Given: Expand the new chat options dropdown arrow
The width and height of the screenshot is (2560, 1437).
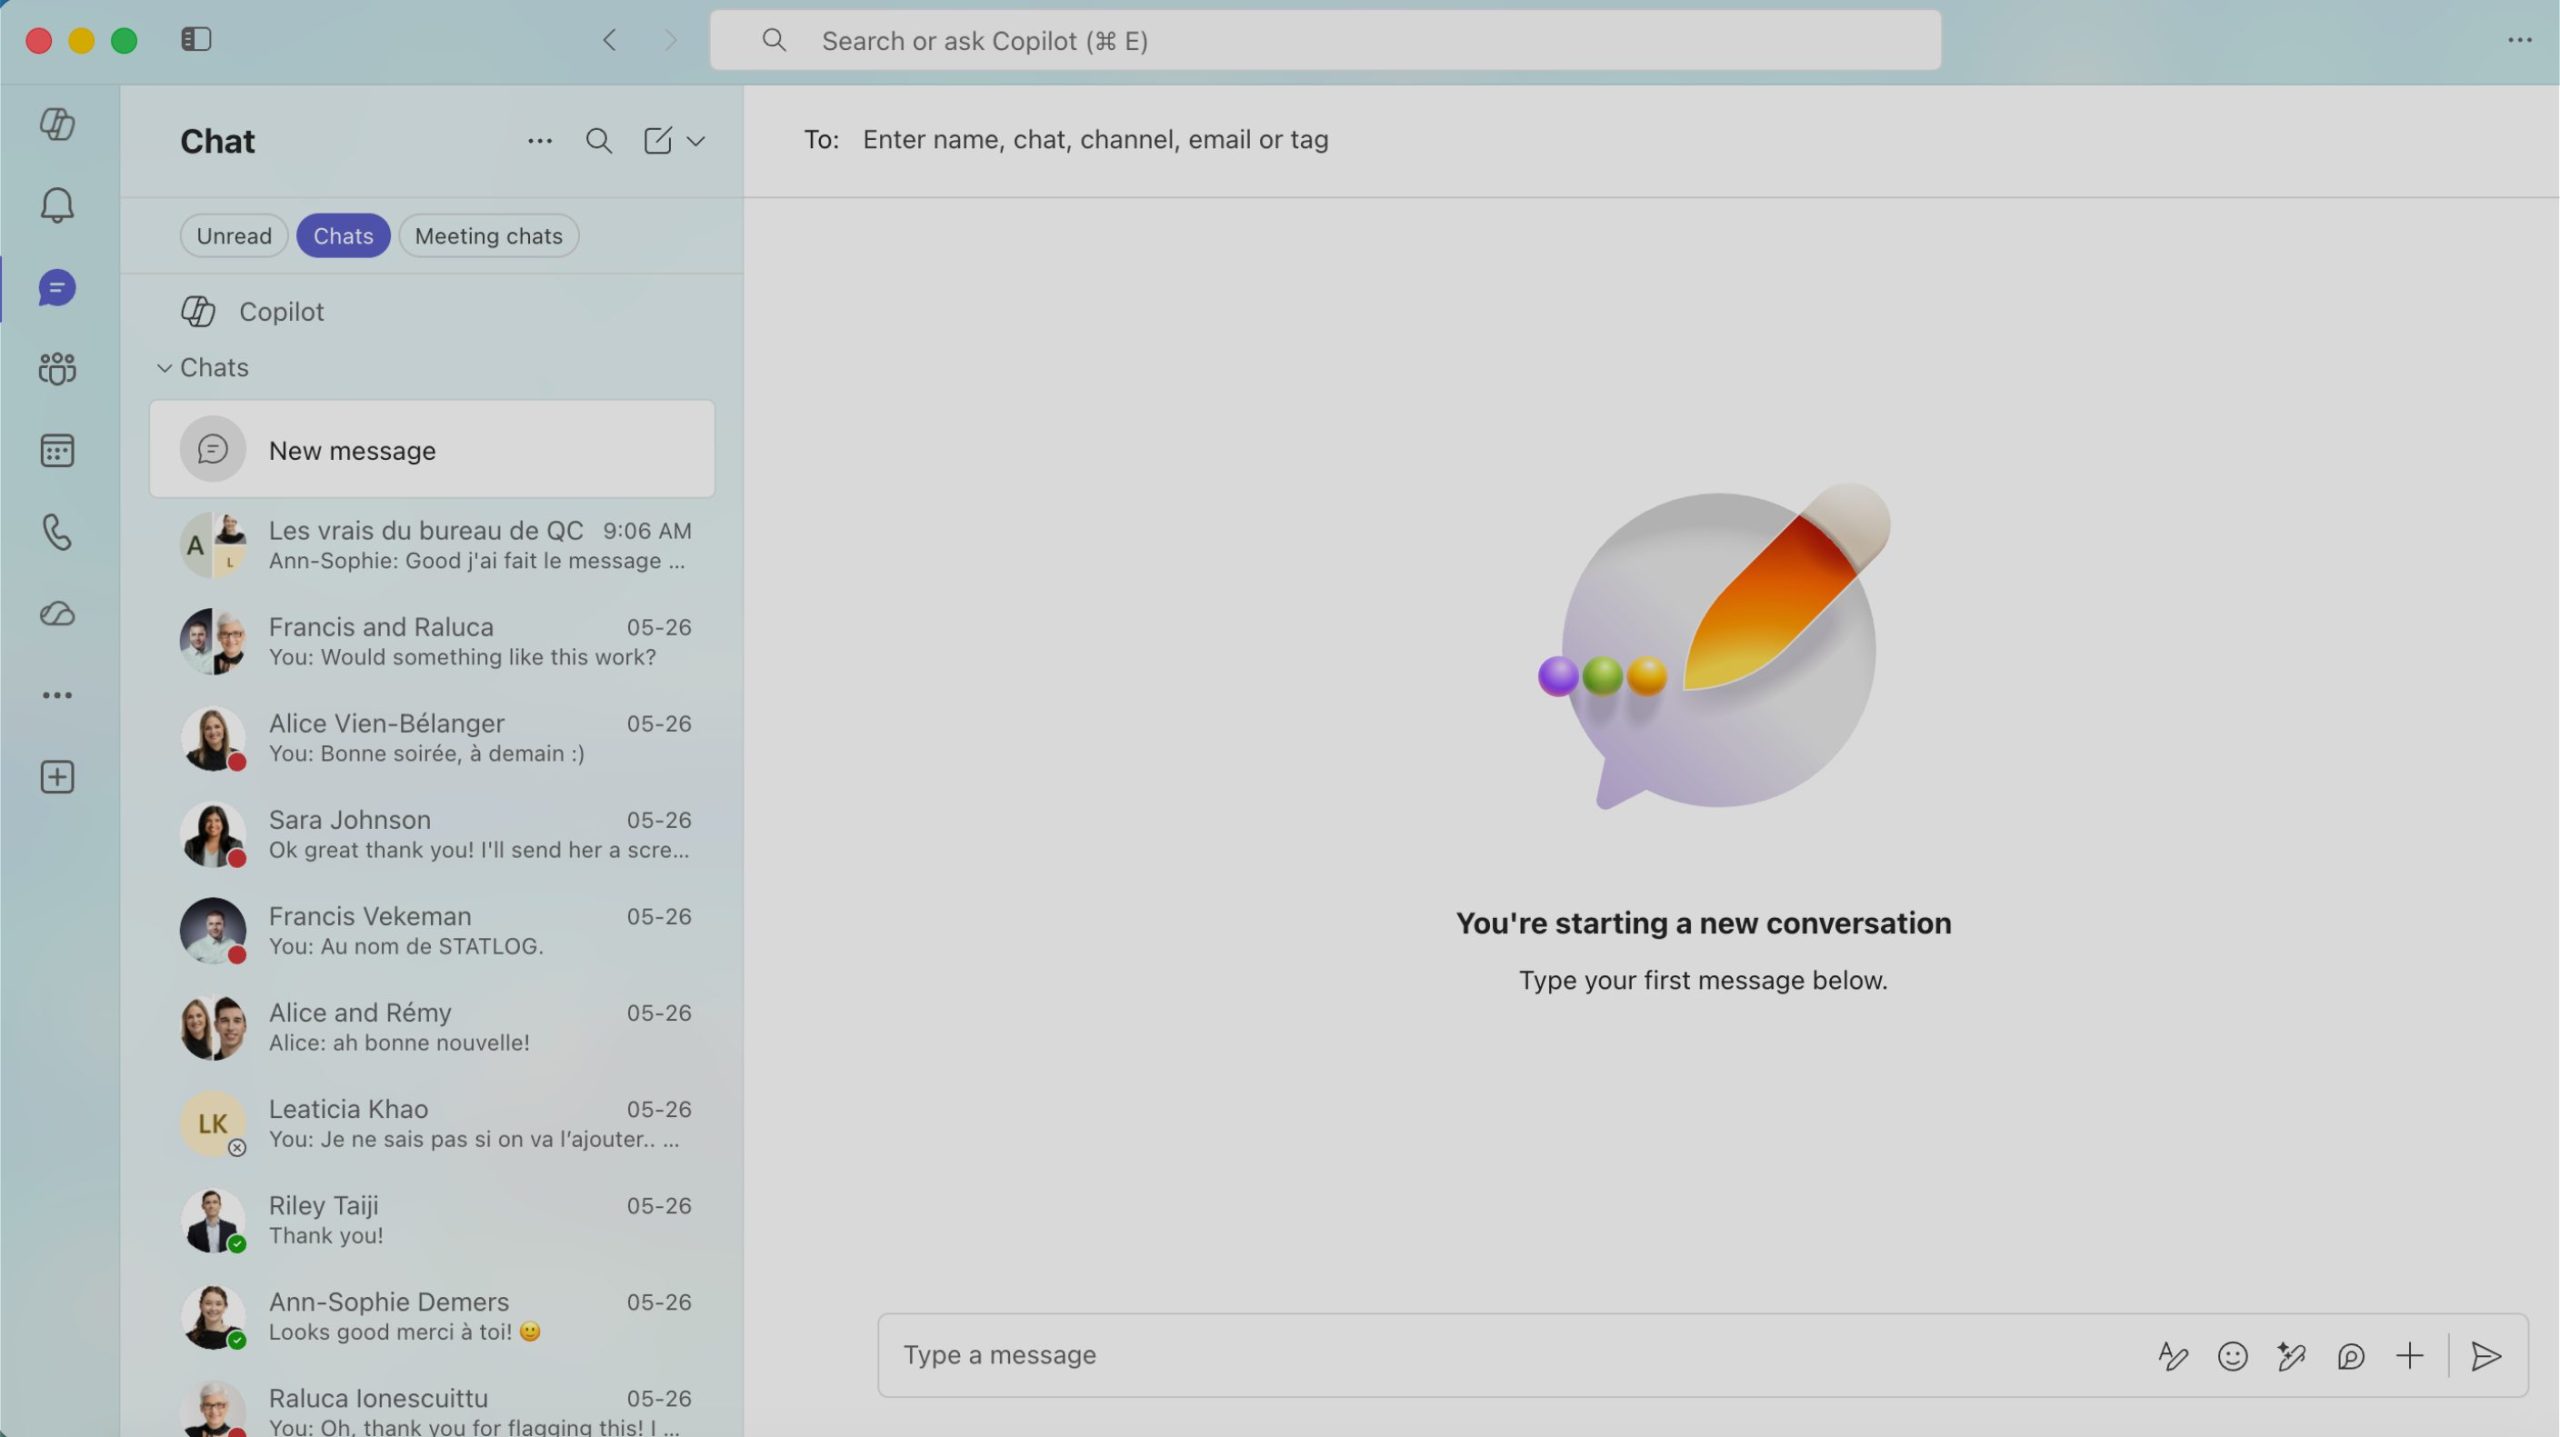Looking at the screenshot, I should click(x=696, y=141).
